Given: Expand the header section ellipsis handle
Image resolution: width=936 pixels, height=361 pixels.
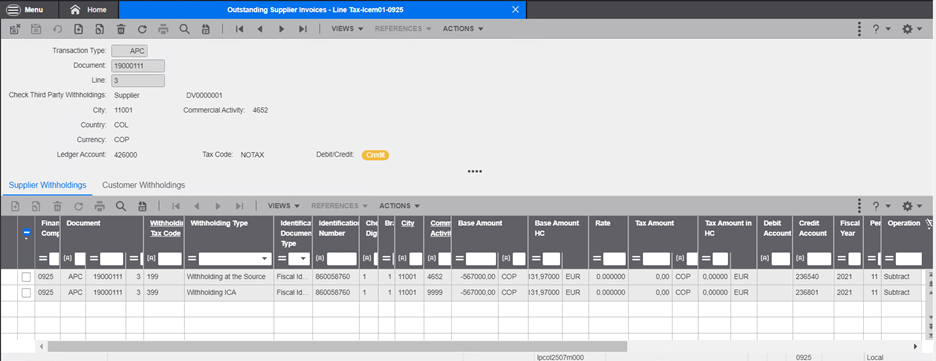Looking at the screenshot, I should [x=475, y=172].
